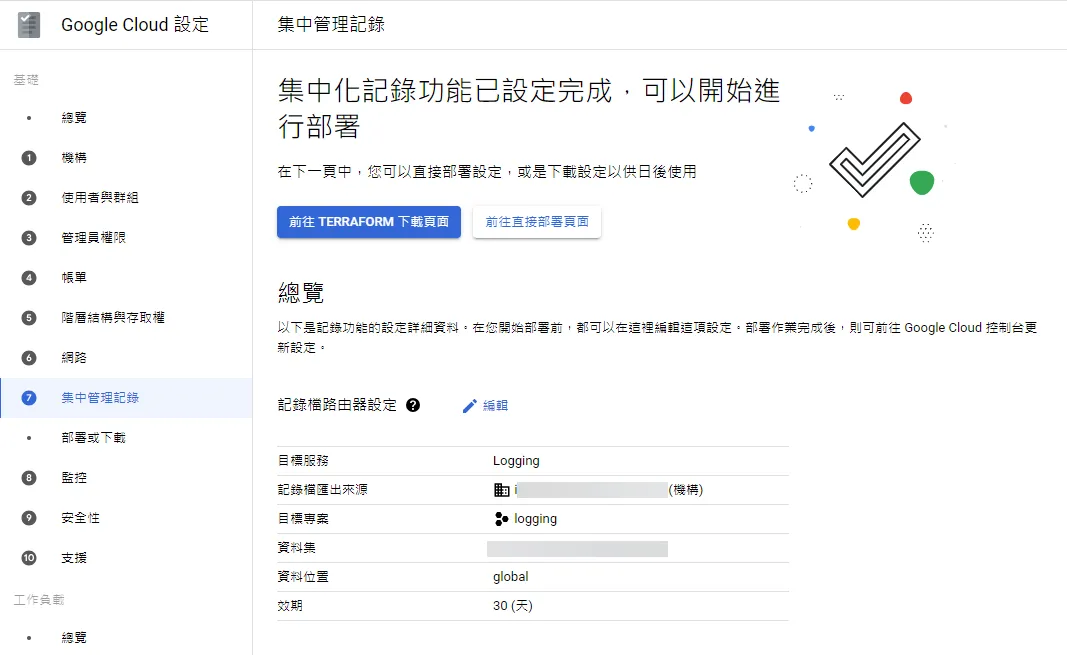This screenshot has height=655, width=1067.
Task: Go to step 8 監控
Action: [x=73, y=477]
